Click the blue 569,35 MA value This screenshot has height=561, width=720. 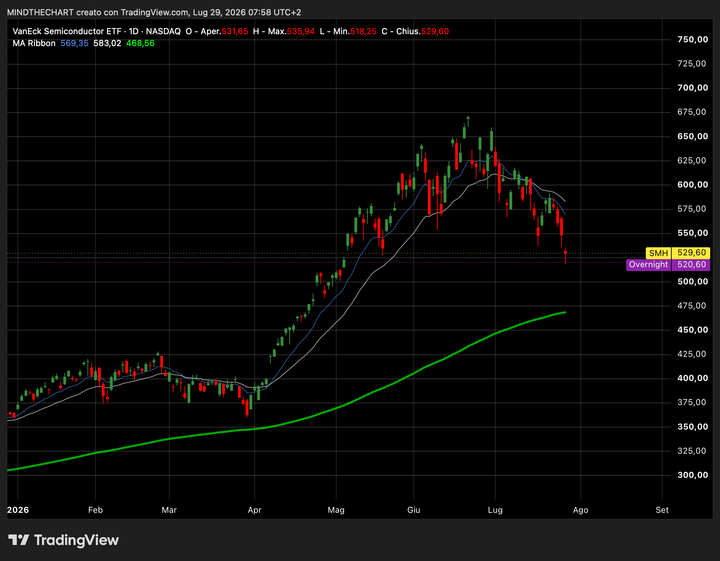click(74, 43)
